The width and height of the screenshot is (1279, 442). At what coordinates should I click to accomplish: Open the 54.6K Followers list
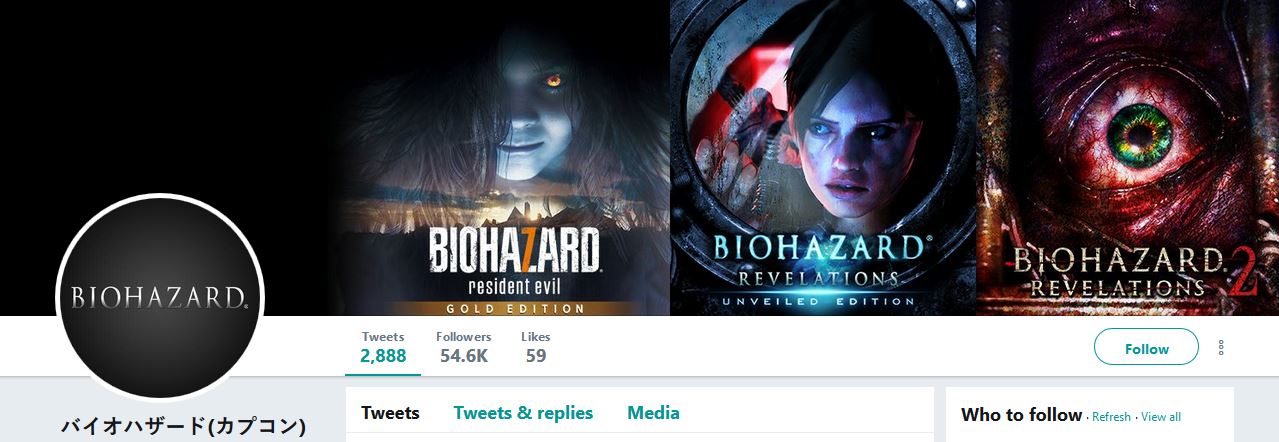464,346
